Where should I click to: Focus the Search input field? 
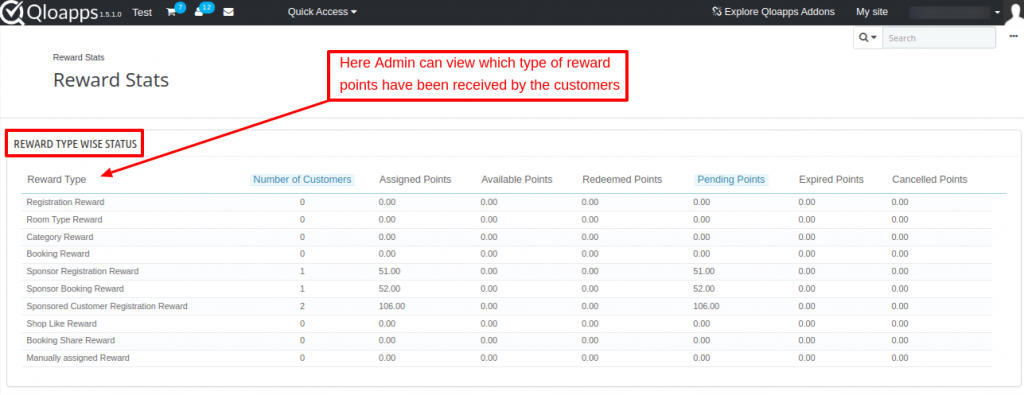[939, 38]
